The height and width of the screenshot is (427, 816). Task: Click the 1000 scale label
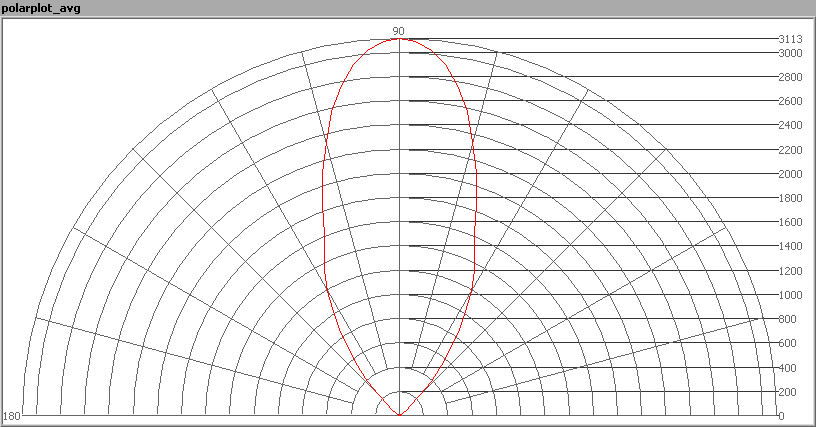790,295
